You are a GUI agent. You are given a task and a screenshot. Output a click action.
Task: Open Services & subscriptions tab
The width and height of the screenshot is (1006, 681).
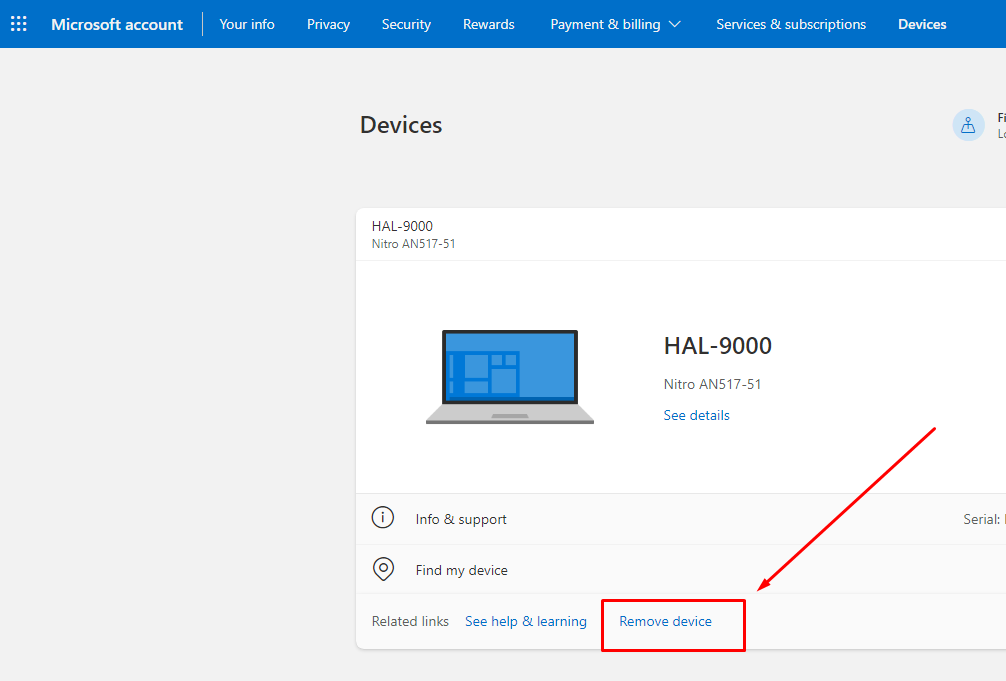point(791,24)
